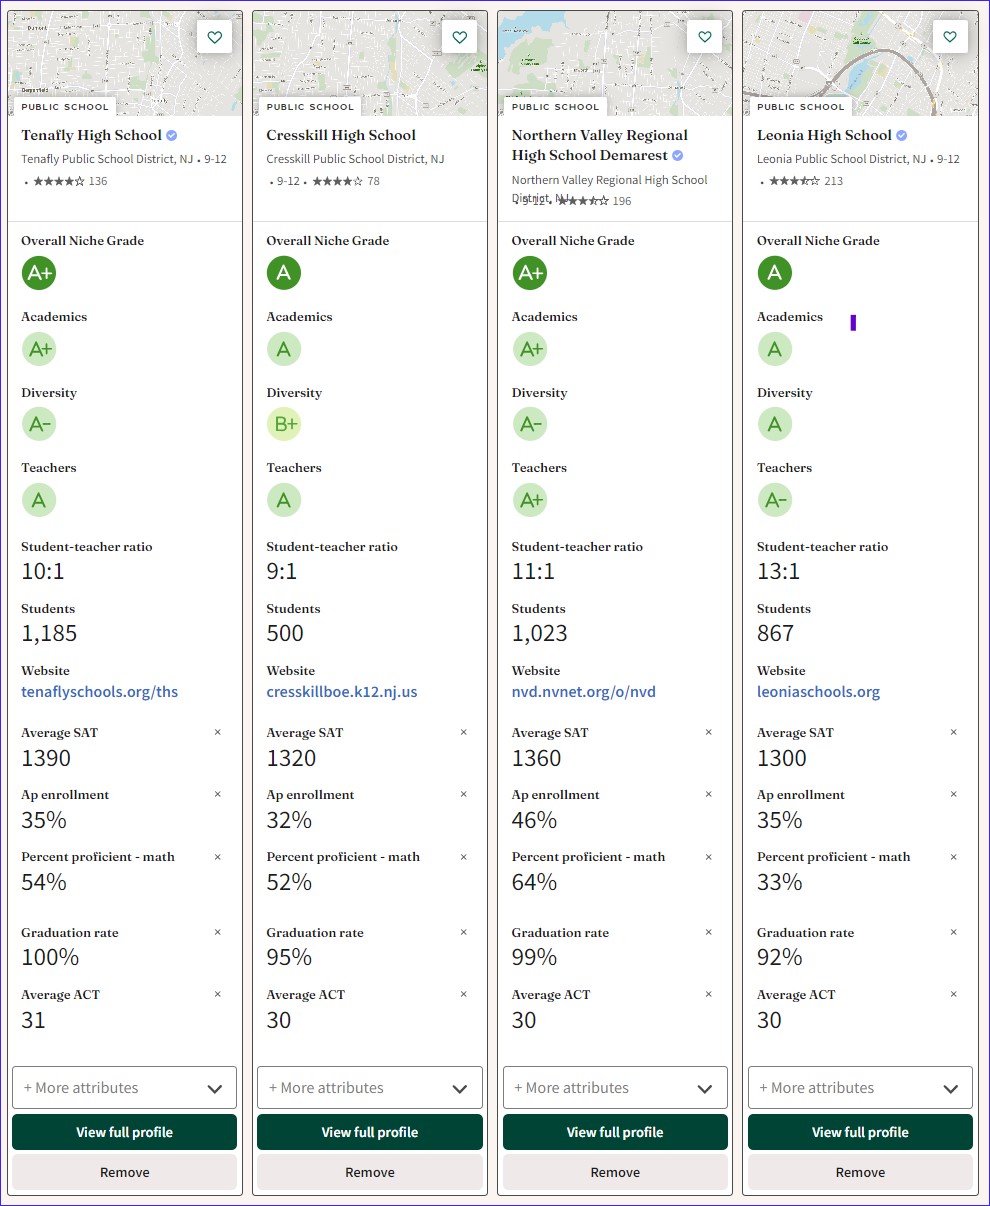Click Tenafly's Overall Niche Grade A+ badge
Image resolution: width=990 pixels, height=1206 pixels.
(x=39, y=273)
